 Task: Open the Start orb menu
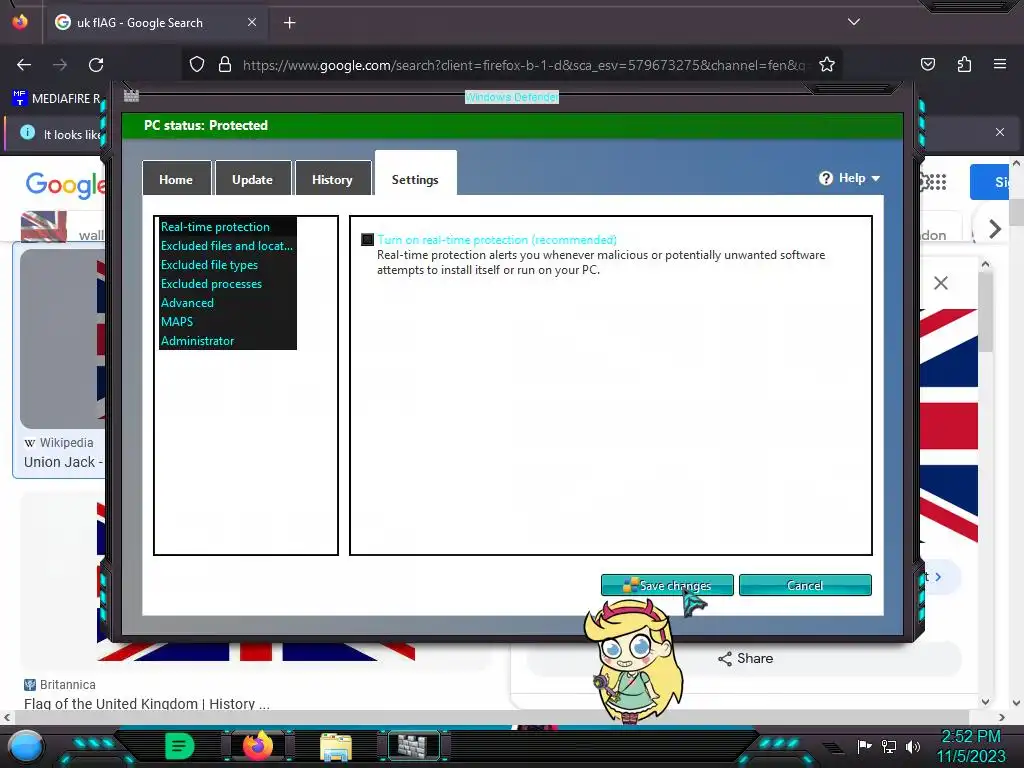(26, 746)
